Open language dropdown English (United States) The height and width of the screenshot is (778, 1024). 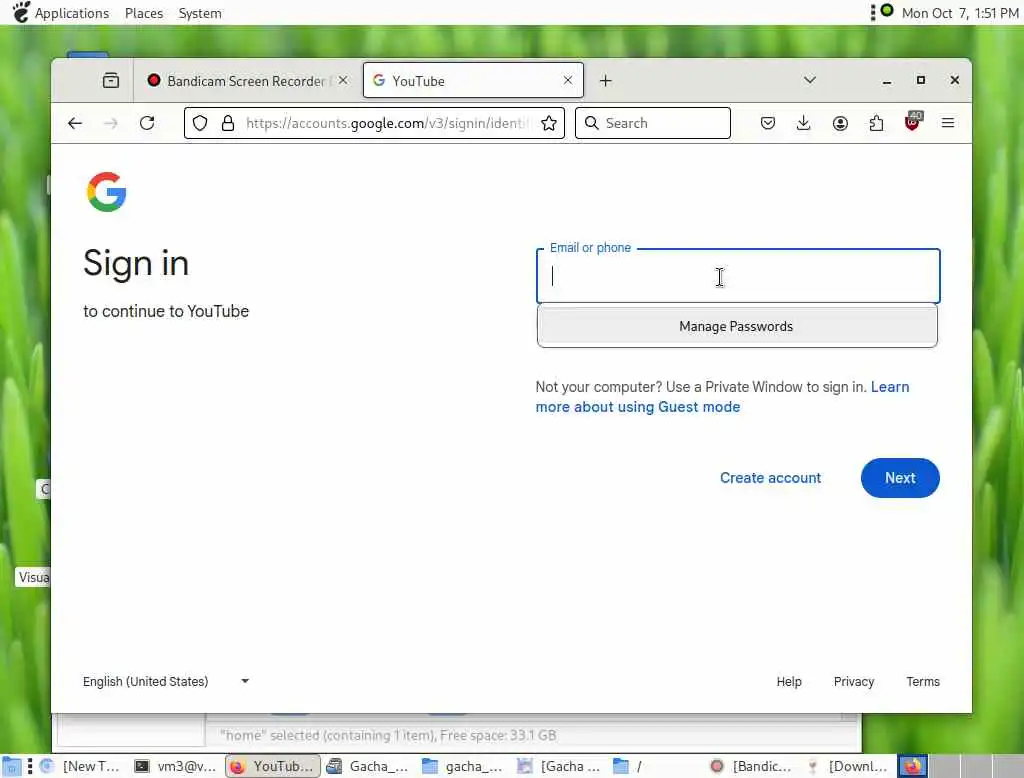(166, 681)
